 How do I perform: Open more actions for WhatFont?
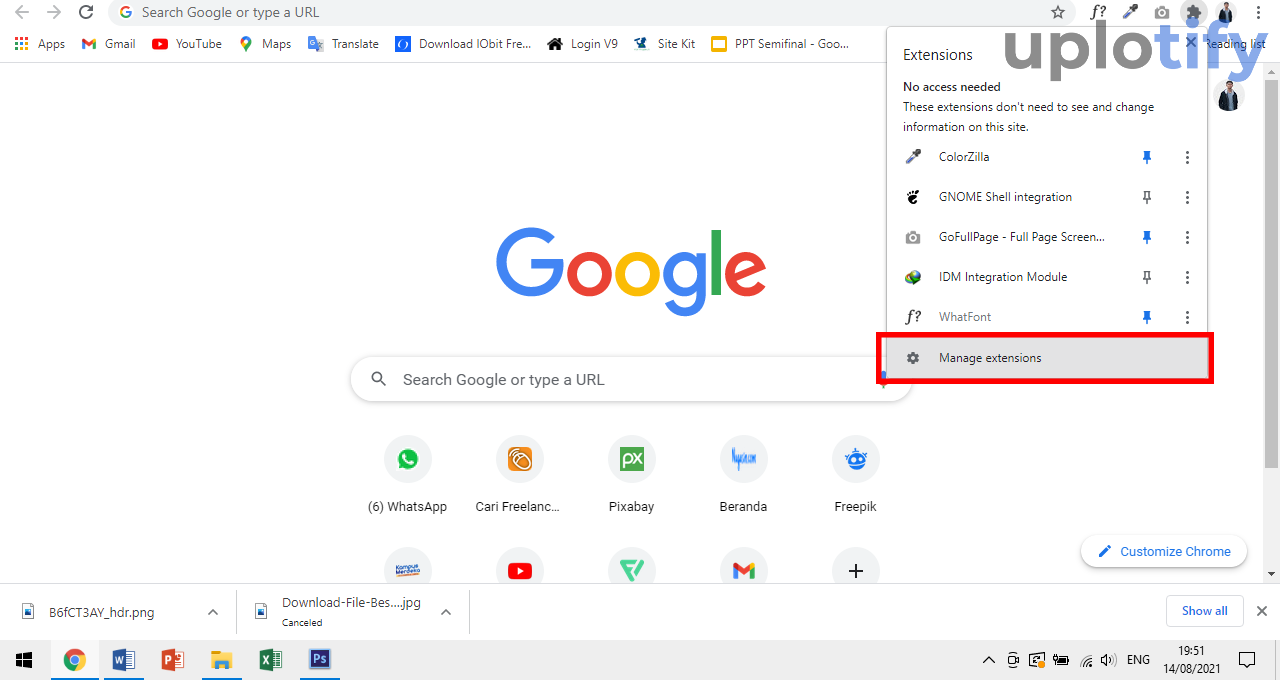(x=1187, y=317)
